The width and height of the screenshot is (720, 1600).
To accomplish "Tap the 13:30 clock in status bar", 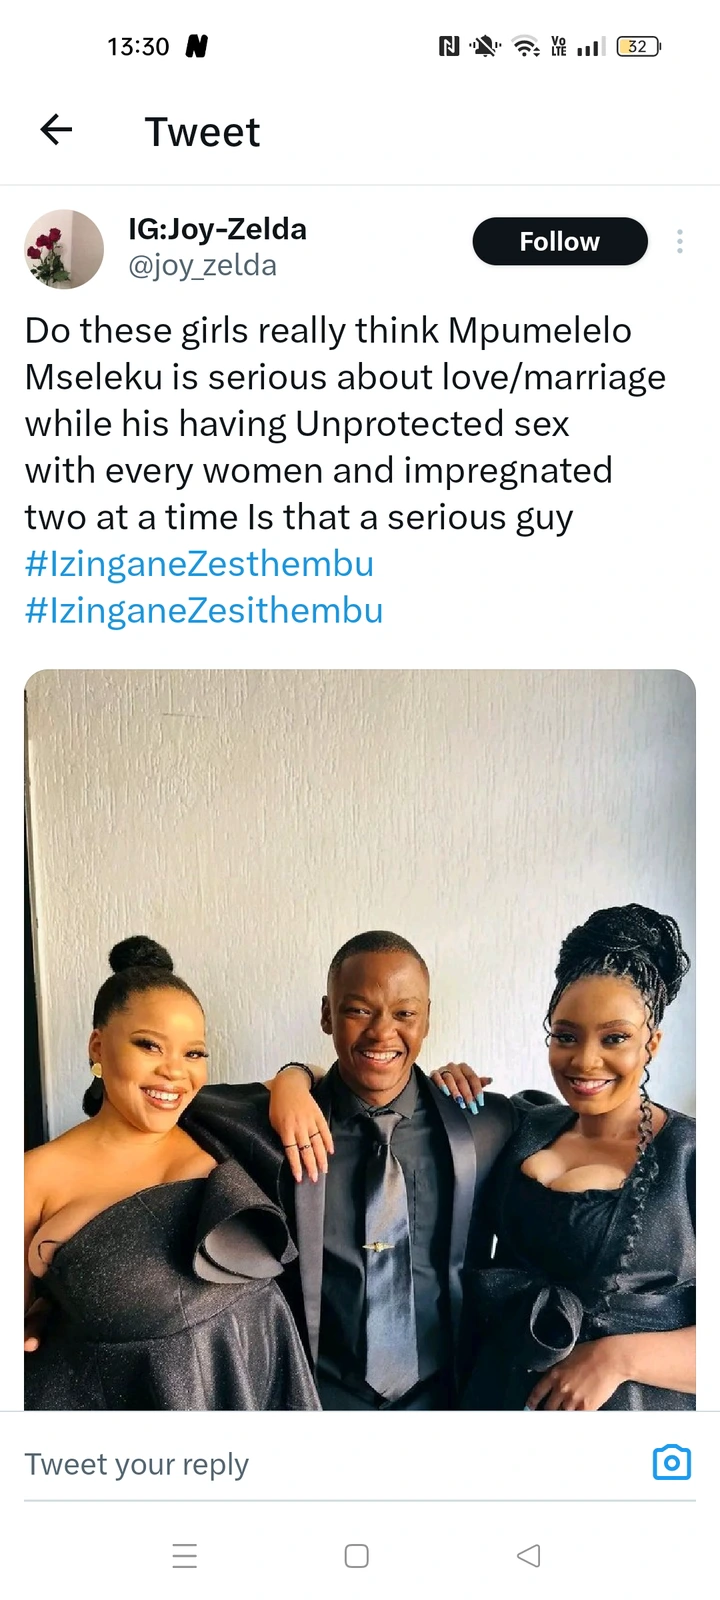I will coord(138,46).
